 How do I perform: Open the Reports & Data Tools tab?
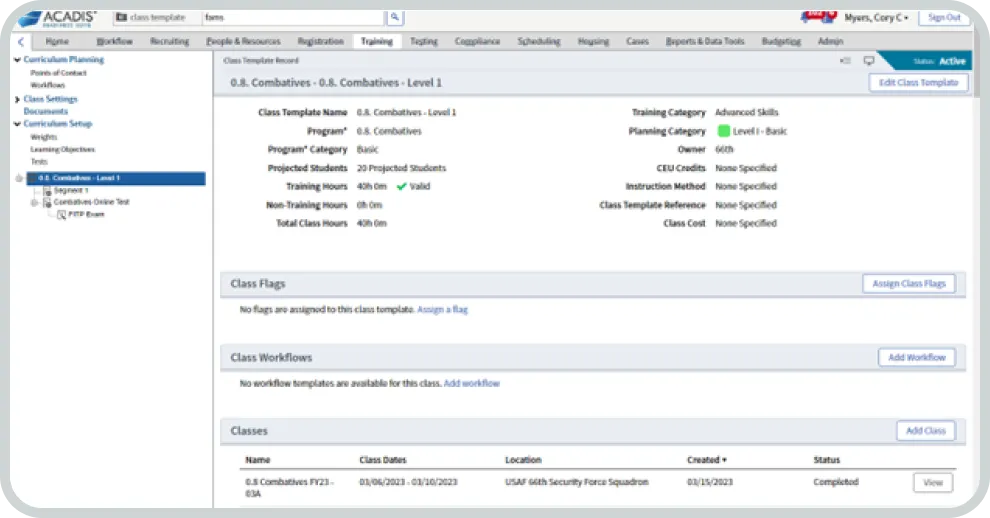(x=705, y=42)
